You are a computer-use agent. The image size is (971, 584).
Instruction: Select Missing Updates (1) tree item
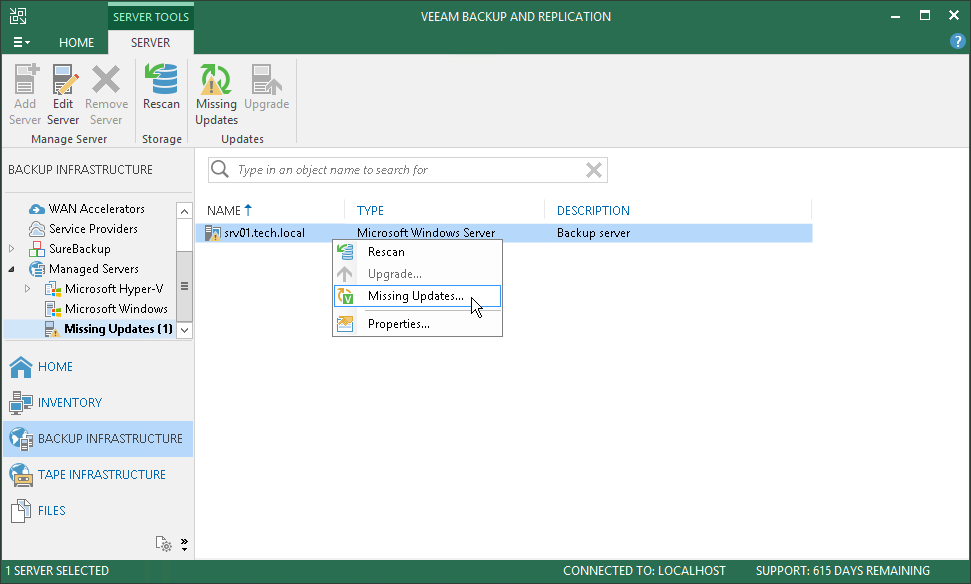118,329
